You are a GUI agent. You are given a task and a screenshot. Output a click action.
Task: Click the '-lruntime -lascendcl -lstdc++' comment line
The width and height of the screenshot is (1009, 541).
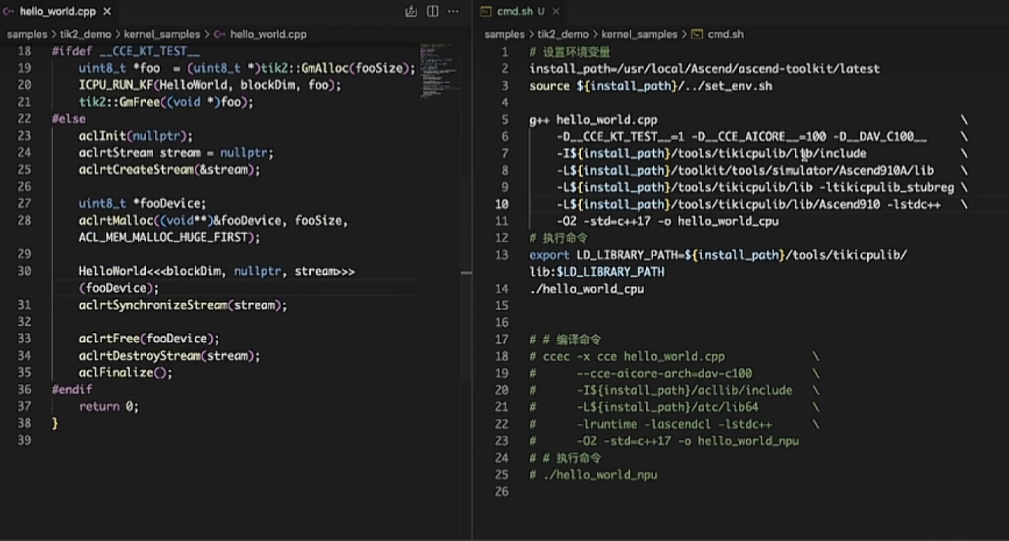click(651, 424)
